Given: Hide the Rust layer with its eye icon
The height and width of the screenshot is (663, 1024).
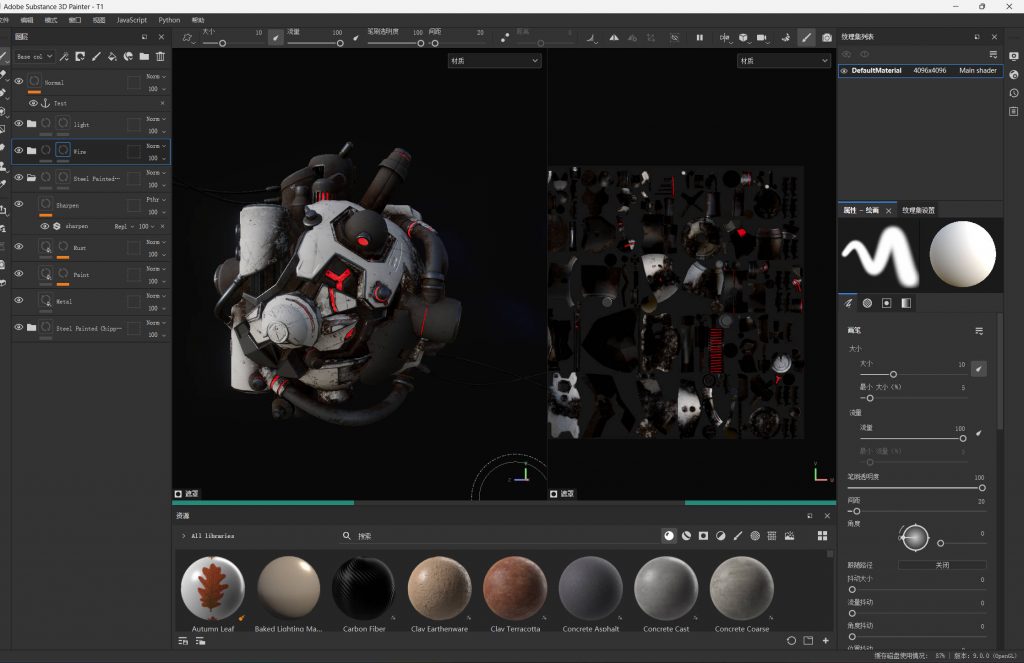Looking at the screenshot, I should [x=18, y=247].
